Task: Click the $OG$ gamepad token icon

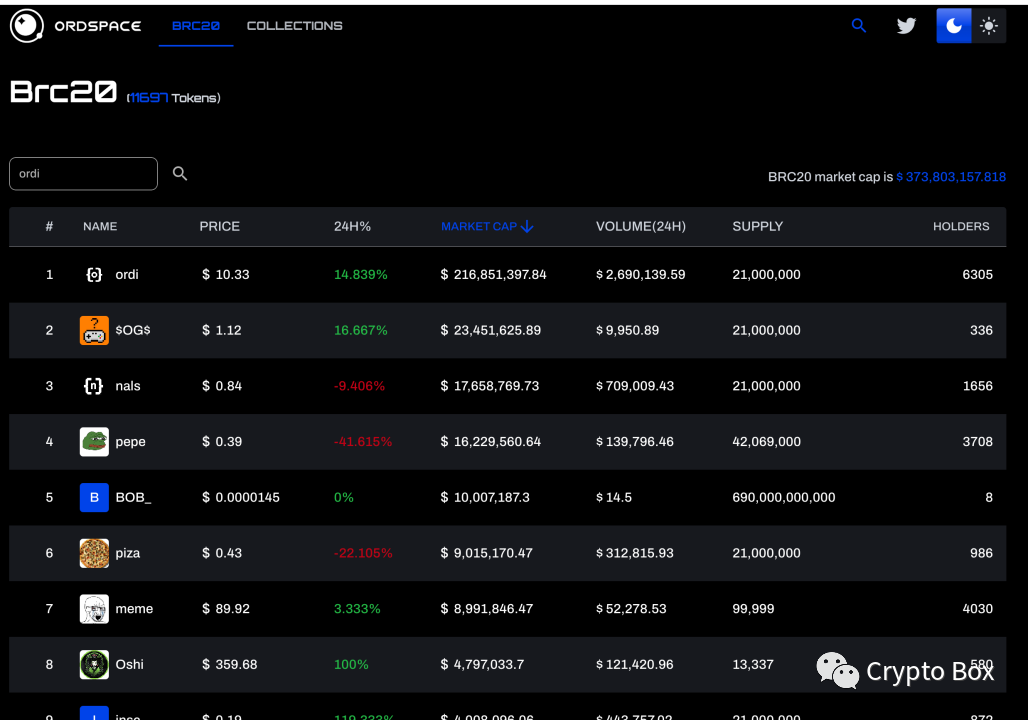Action: (x=94, y=330)
